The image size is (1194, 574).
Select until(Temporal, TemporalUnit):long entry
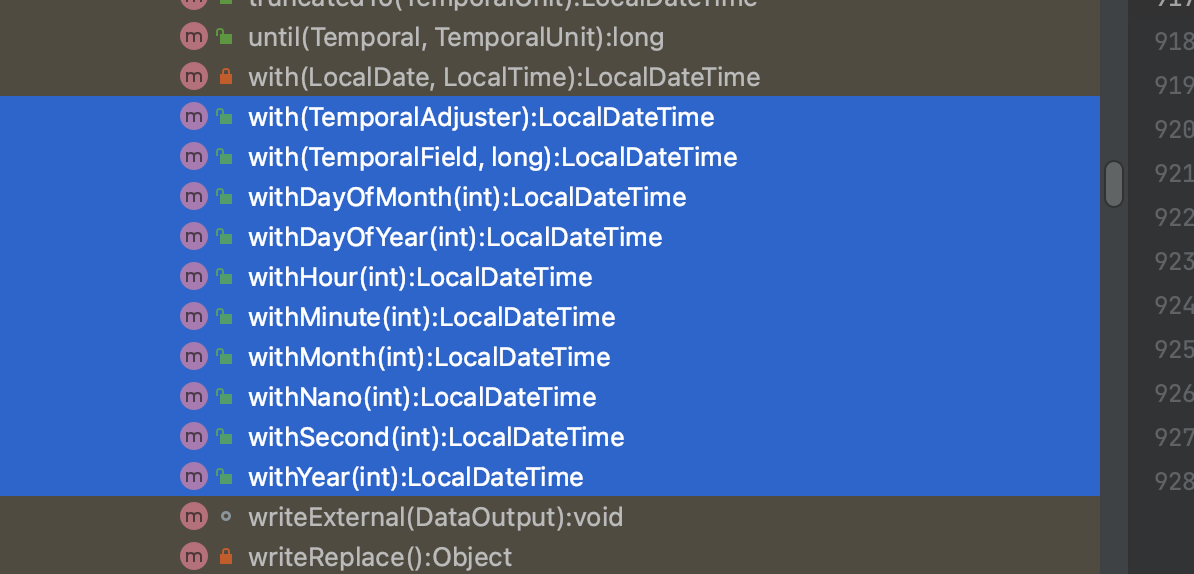coord(455,37)
